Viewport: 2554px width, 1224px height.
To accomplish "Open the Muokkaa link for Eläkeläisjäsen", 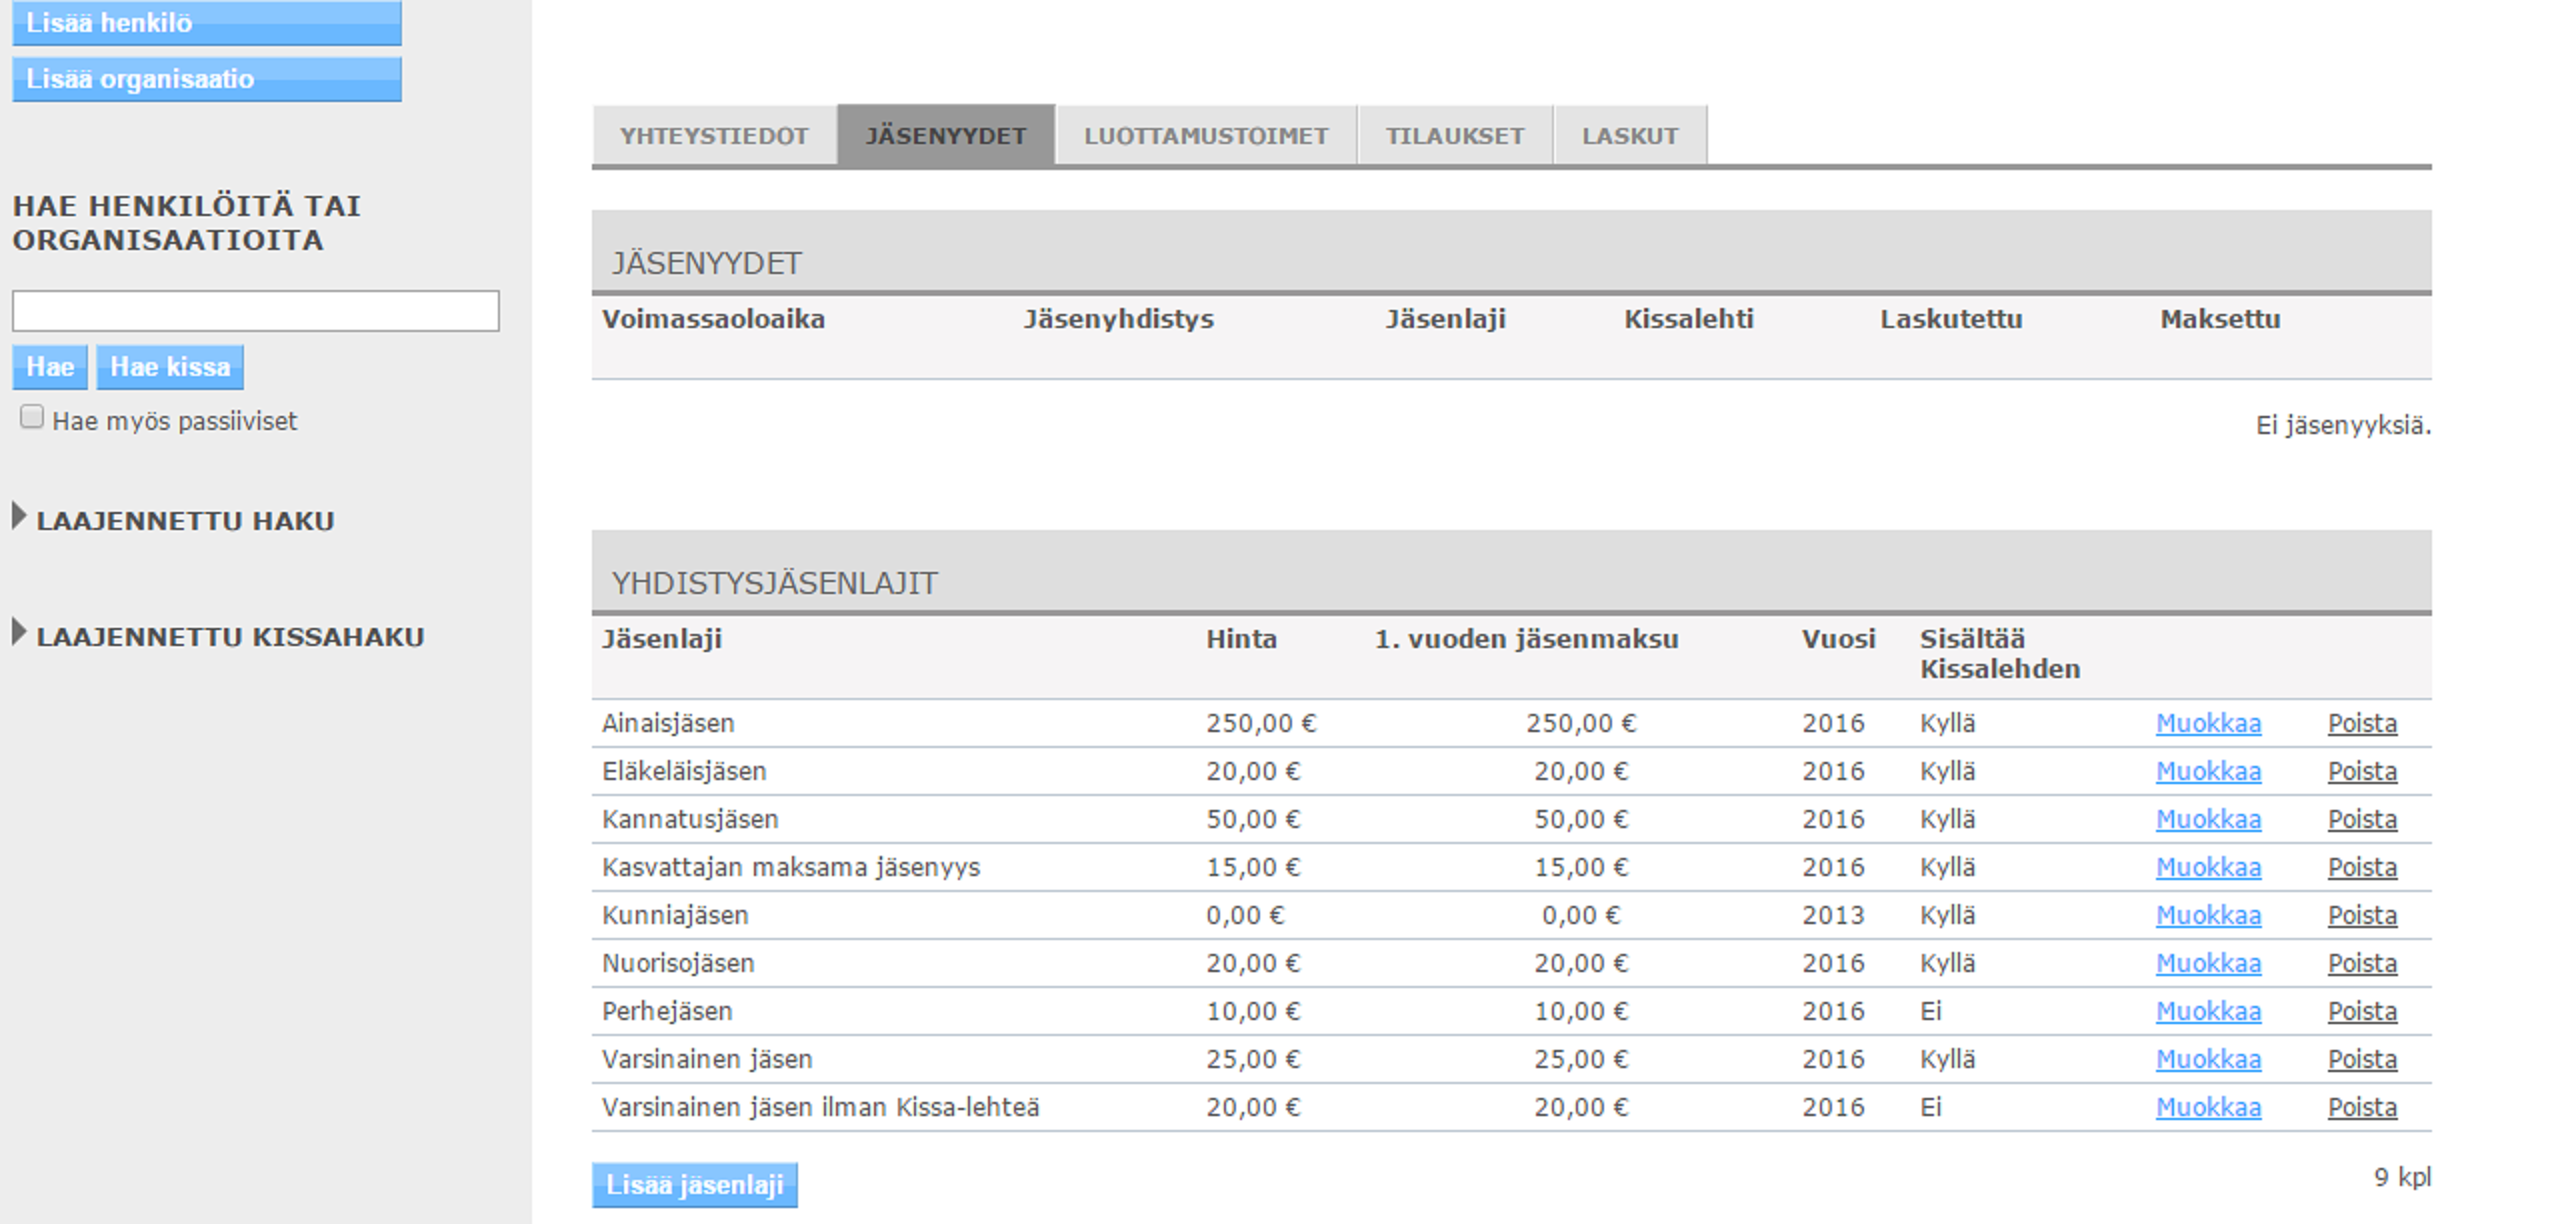I will (x=2208, y=771).
